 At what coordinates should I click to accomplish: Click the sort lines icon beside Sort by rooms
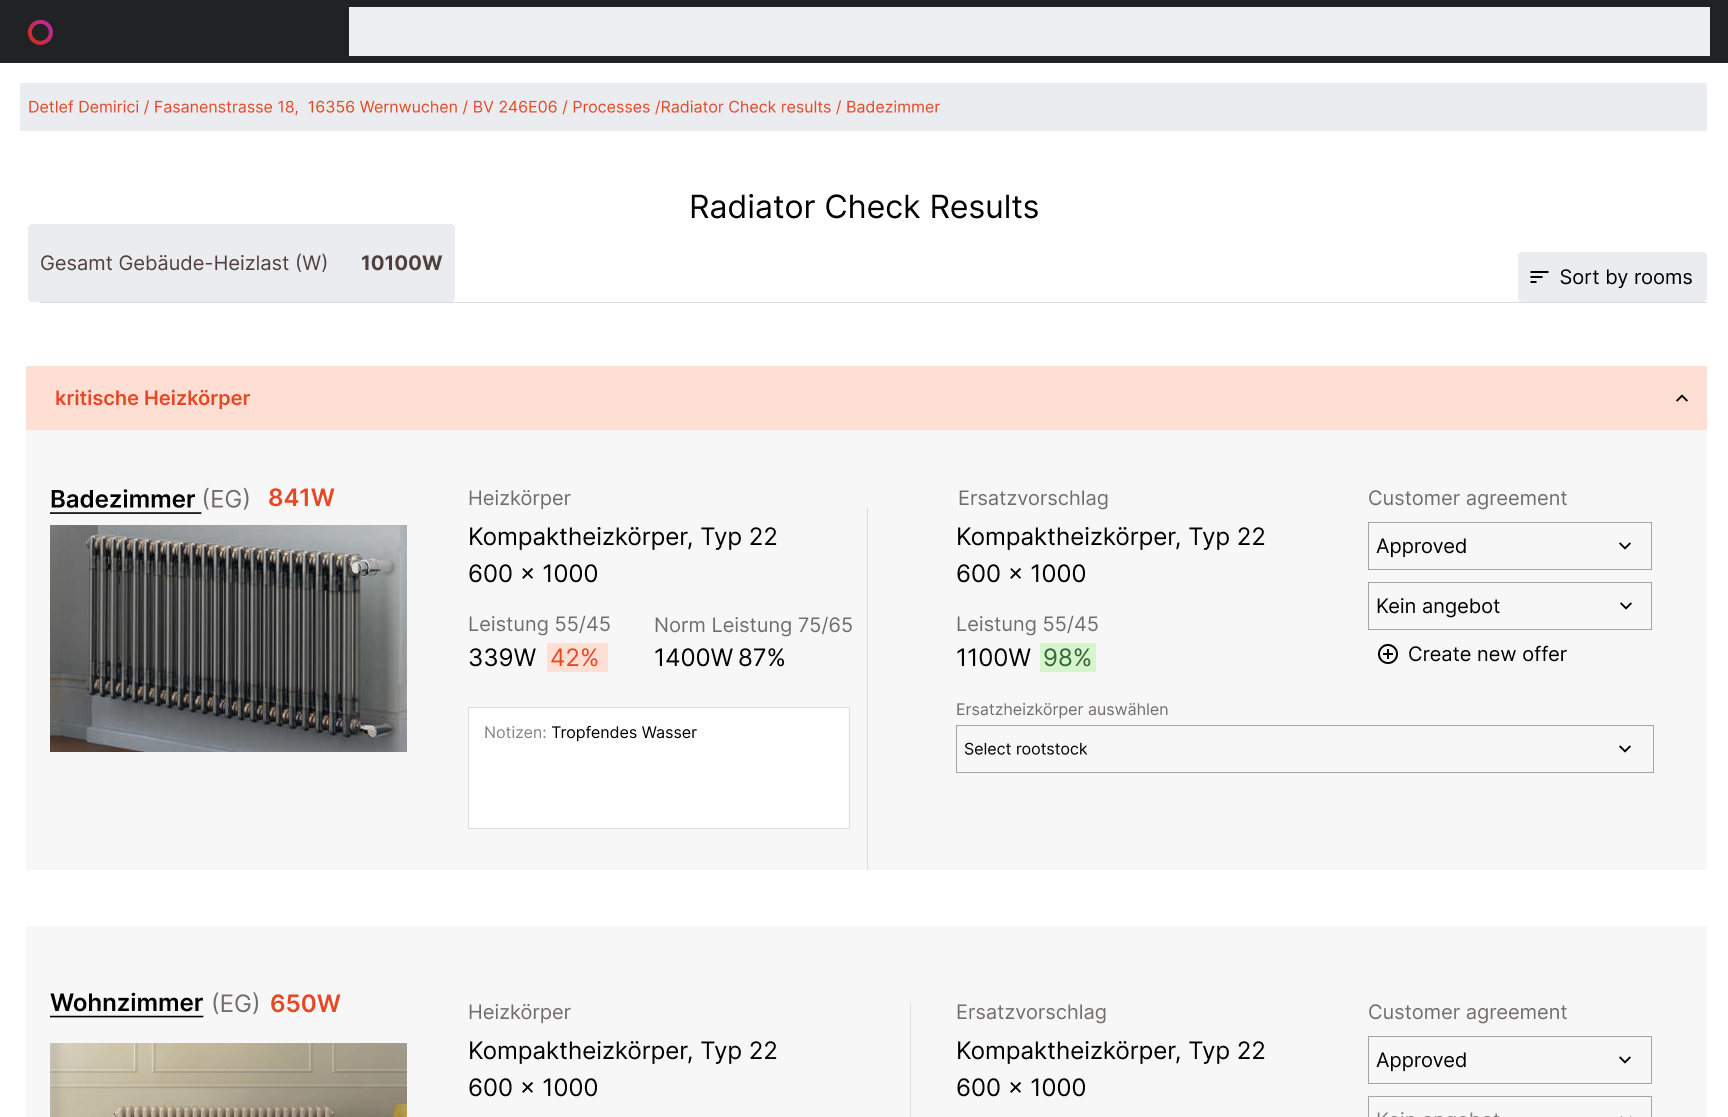1539,277
